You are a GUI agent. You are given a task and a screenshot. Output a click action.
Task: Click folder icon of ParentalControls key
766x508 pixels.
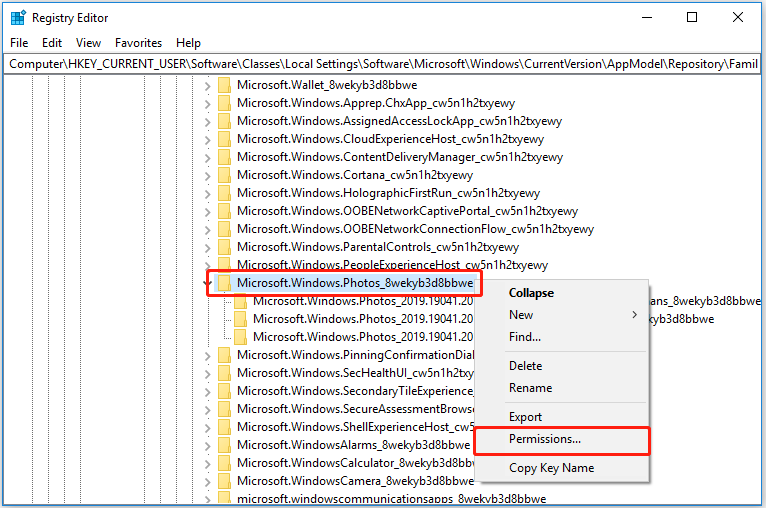tap(224, 247)
